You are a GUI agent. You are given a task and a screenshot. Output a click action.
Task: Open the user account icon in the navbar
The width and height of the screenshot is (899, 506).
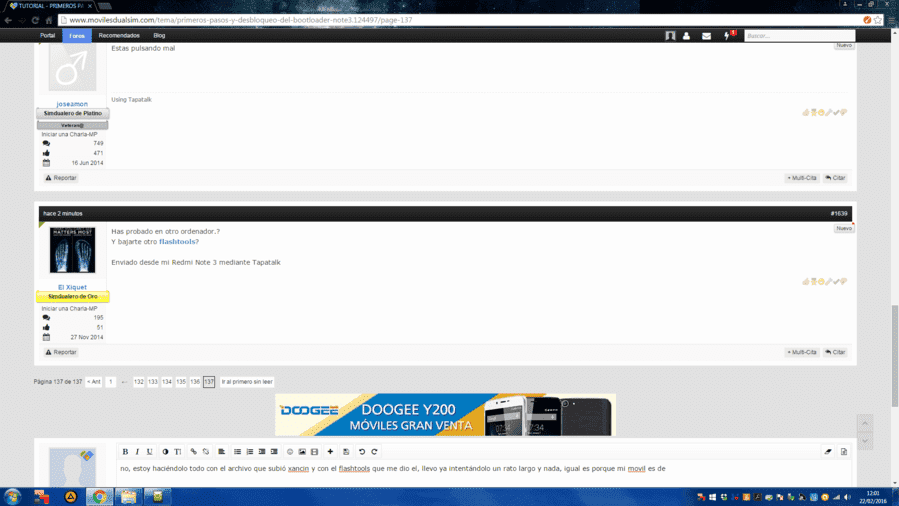[x=686, y=36]
